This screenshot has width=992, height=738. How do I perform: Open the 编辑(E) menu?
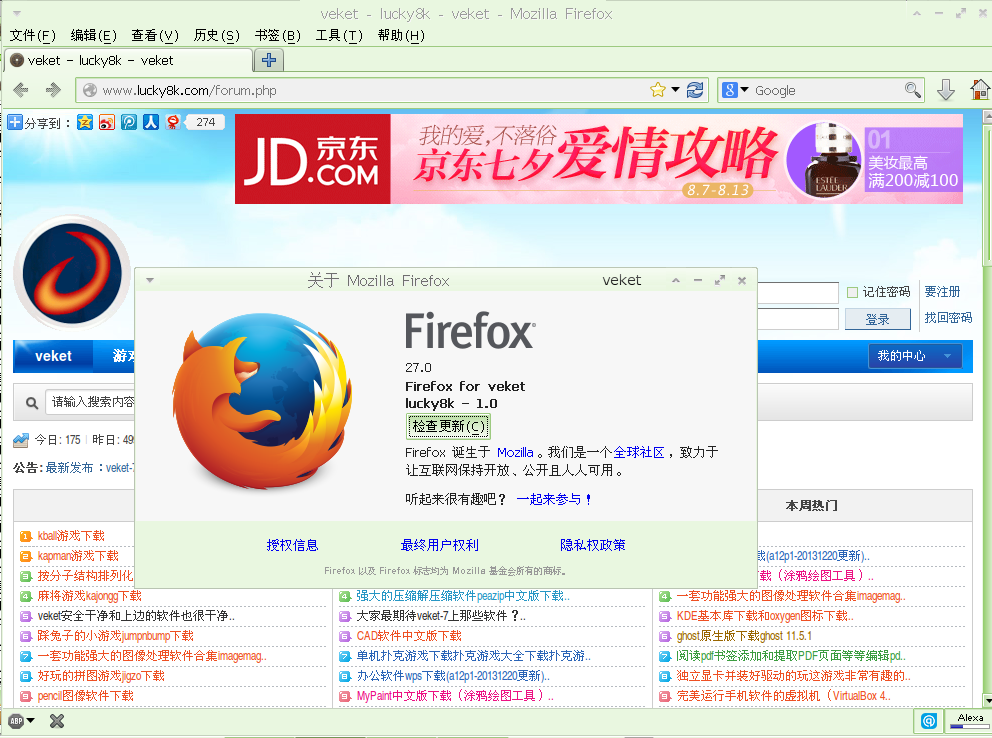pyautogui.click(x=94, y=35)
